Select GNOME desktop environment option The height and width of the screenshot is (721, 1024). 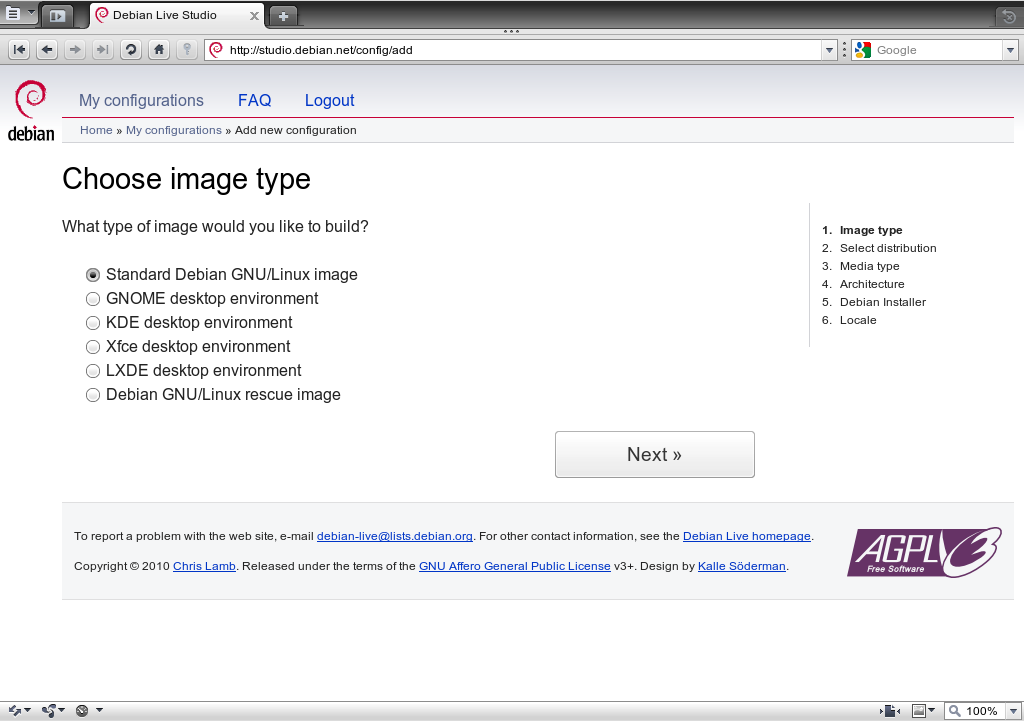(93, 299)
